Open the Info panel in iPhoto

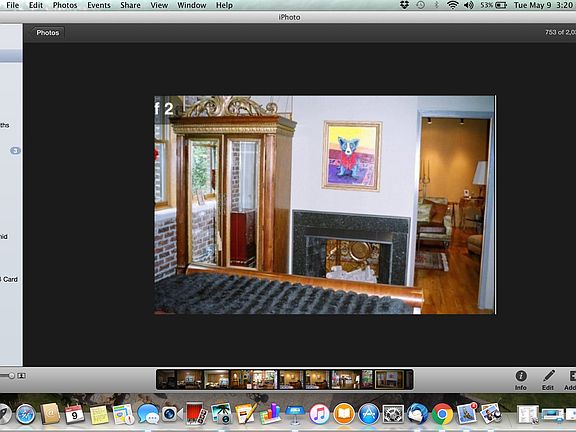tap(521, 379)
